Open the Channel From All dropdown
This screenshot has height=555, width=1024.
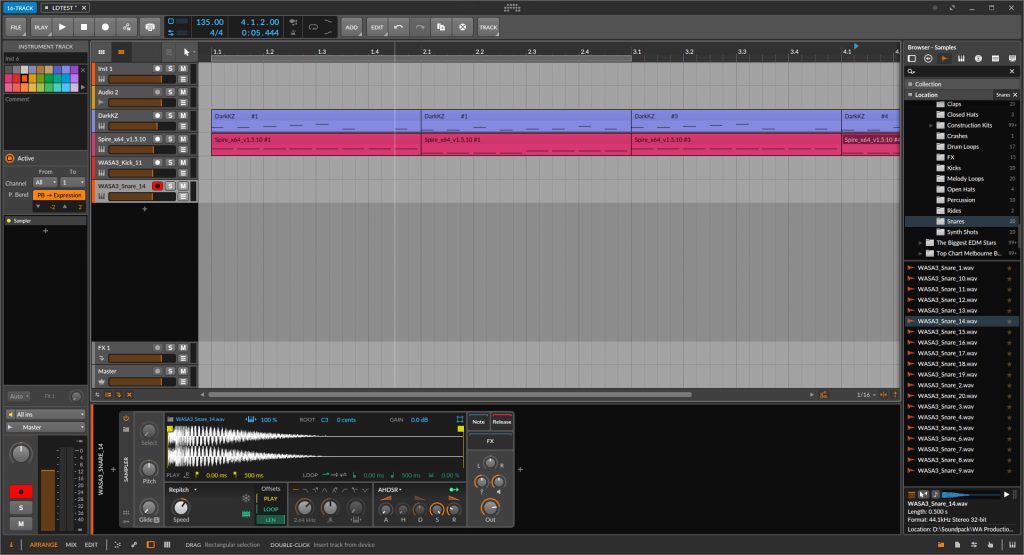45,182
